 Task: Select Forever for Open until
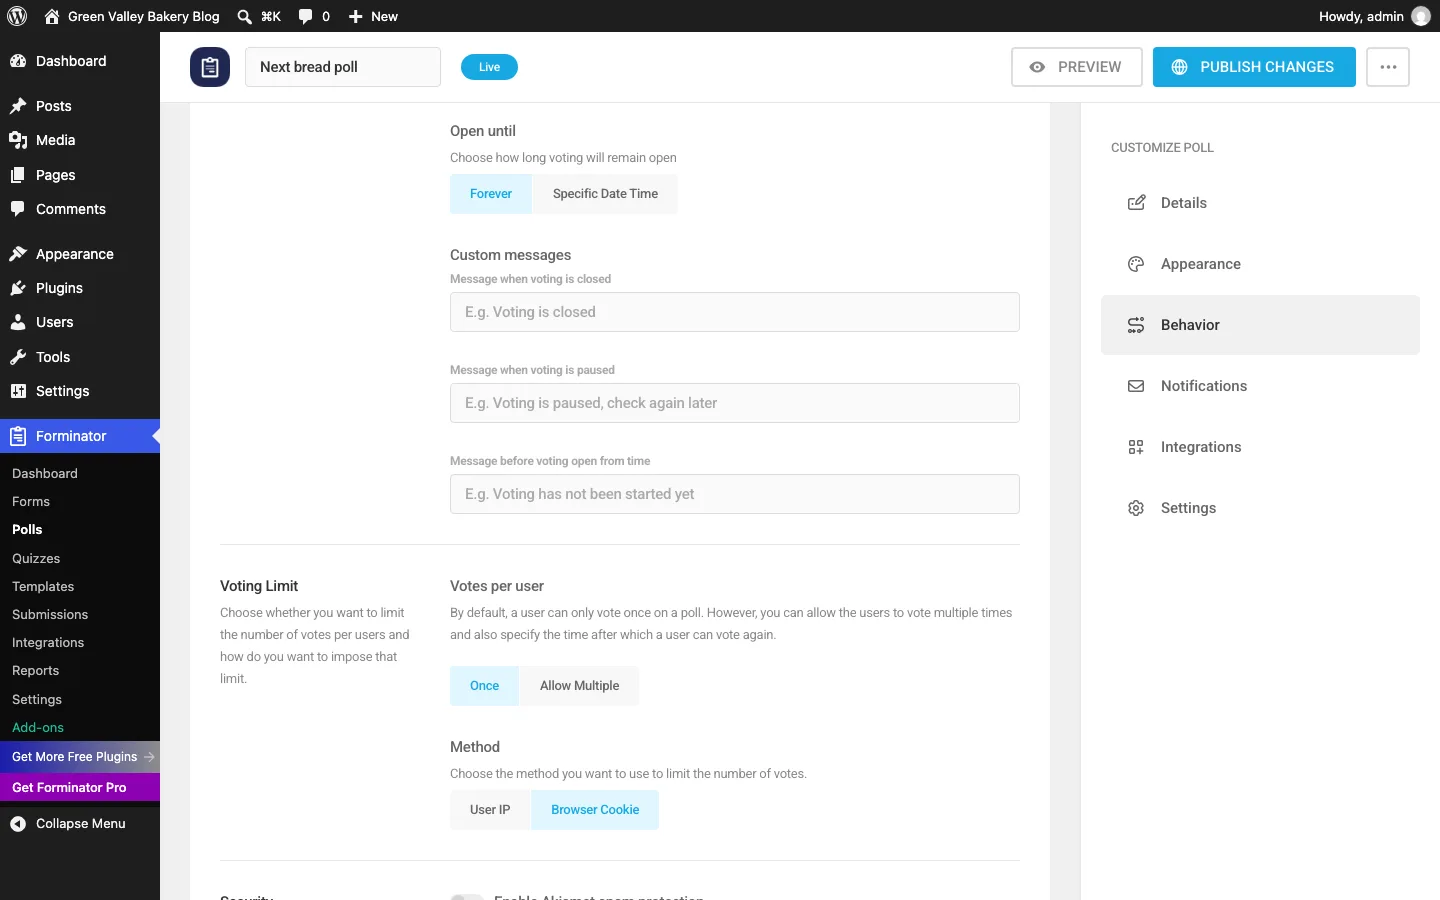pyautogui.click(x=491, y=194)
